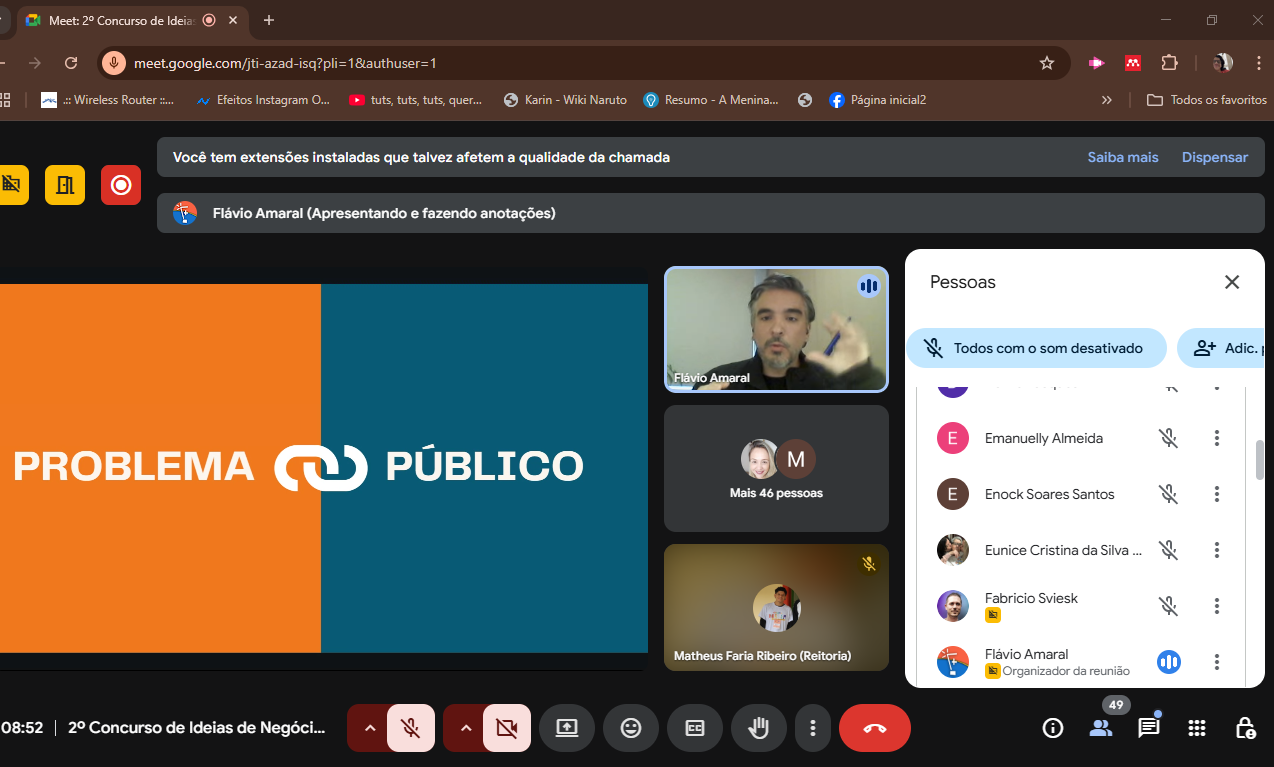
Task: Expand video settings arrow beside camera
Action: click(x=466, y=728)
